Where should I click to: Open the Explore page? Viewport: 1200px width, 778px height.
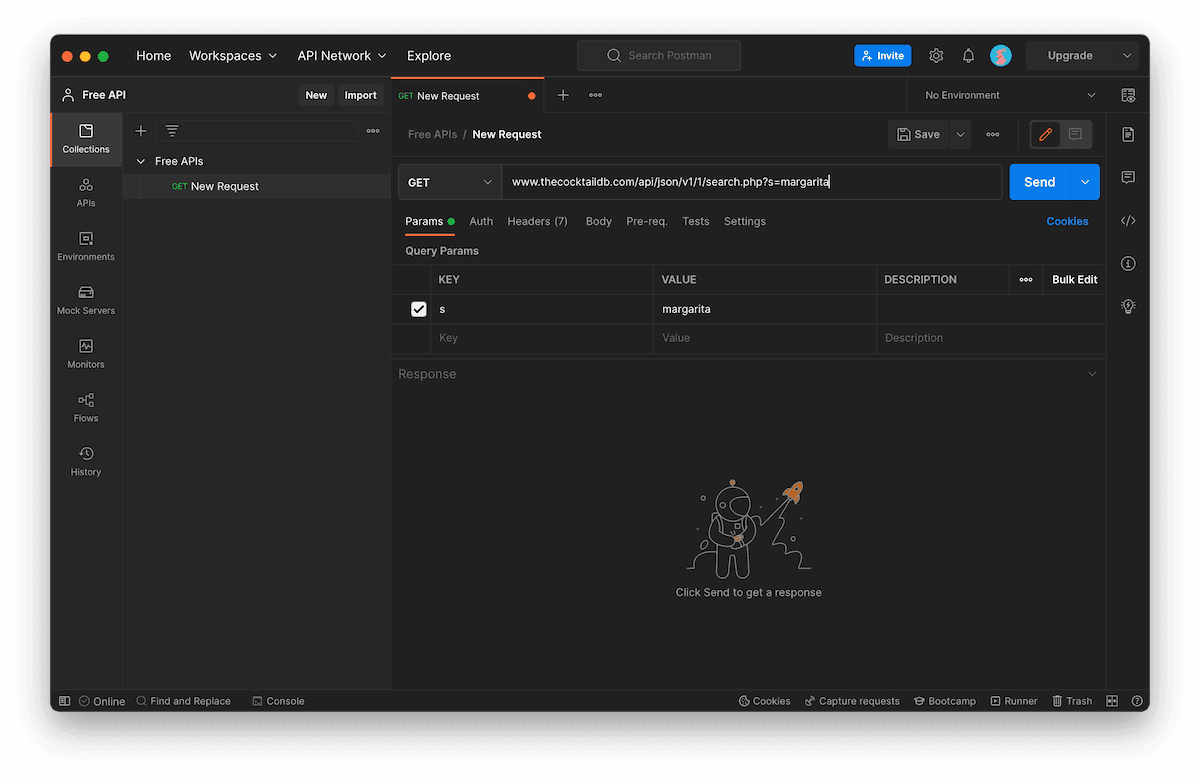[429, 56]
